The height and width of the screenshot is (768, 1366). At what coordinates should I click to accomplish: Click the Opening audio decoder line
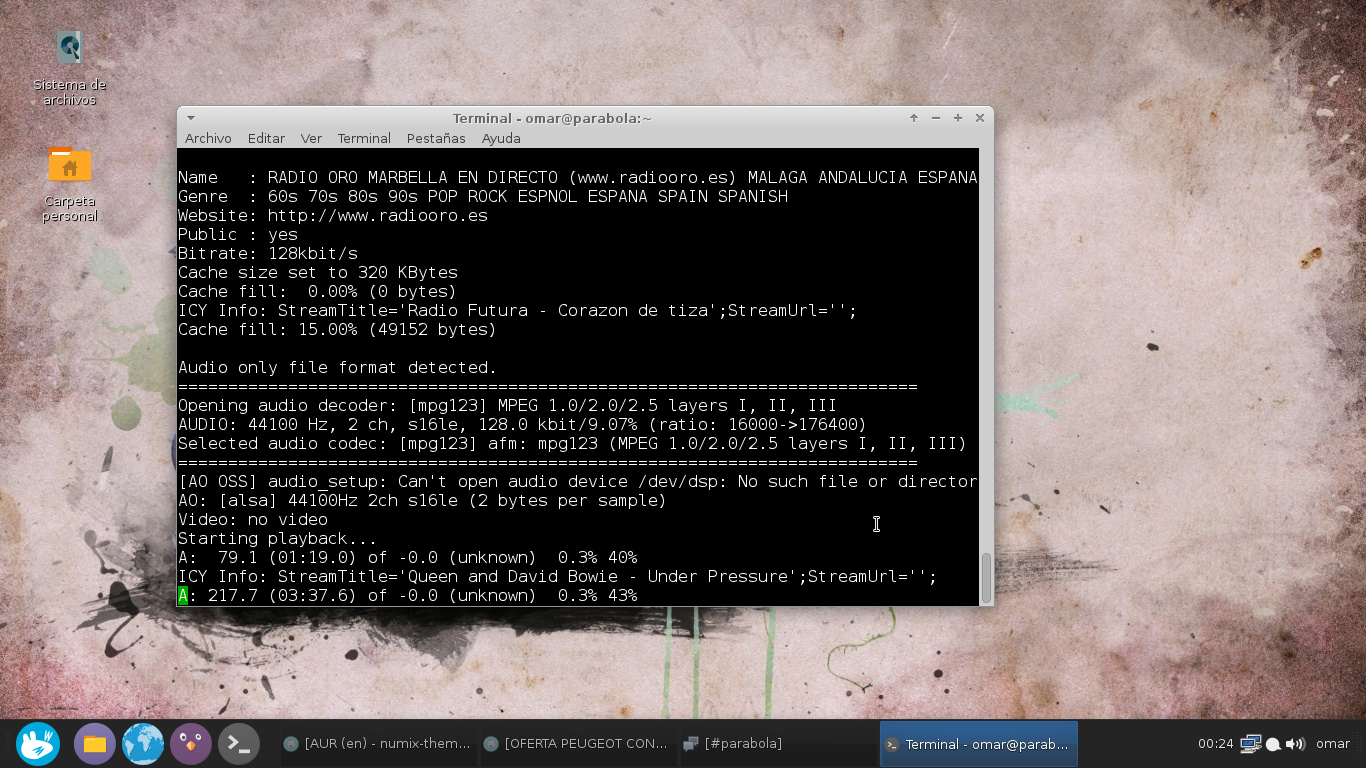(508, 405)
